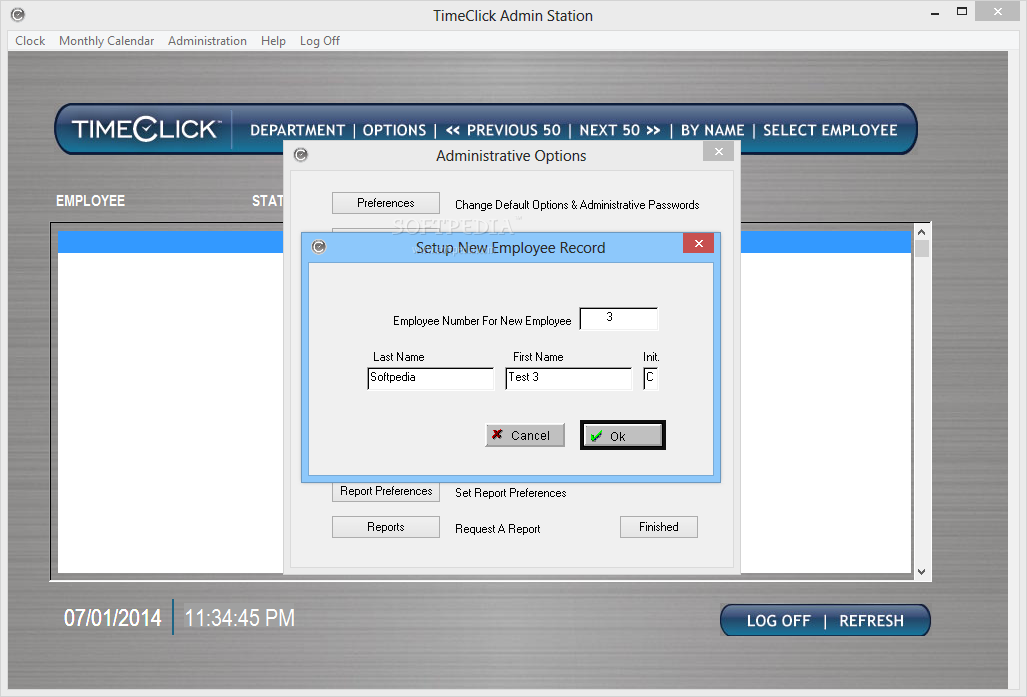
Task: Click the TimeClick app icon in title bar
Action: point(18,14)
